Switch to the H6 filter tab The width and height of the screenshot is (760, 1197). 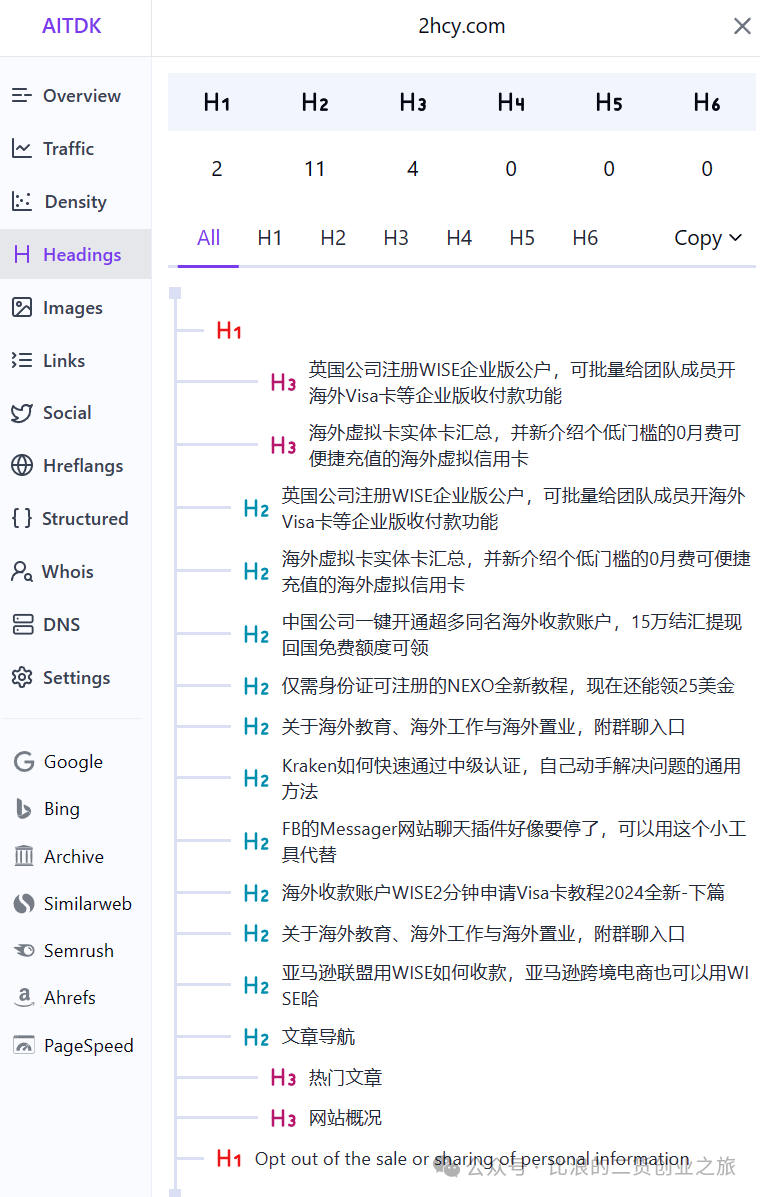point(585,238)
